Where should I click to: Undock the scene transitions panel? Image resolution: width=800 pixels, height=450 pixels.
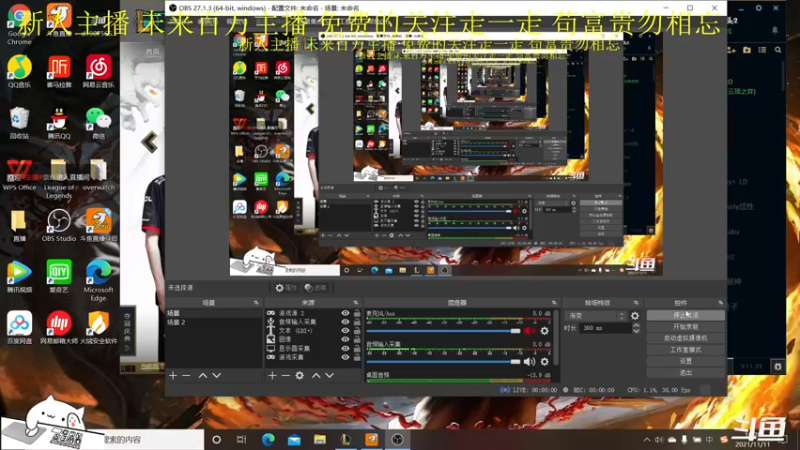[x=636, y=303]
